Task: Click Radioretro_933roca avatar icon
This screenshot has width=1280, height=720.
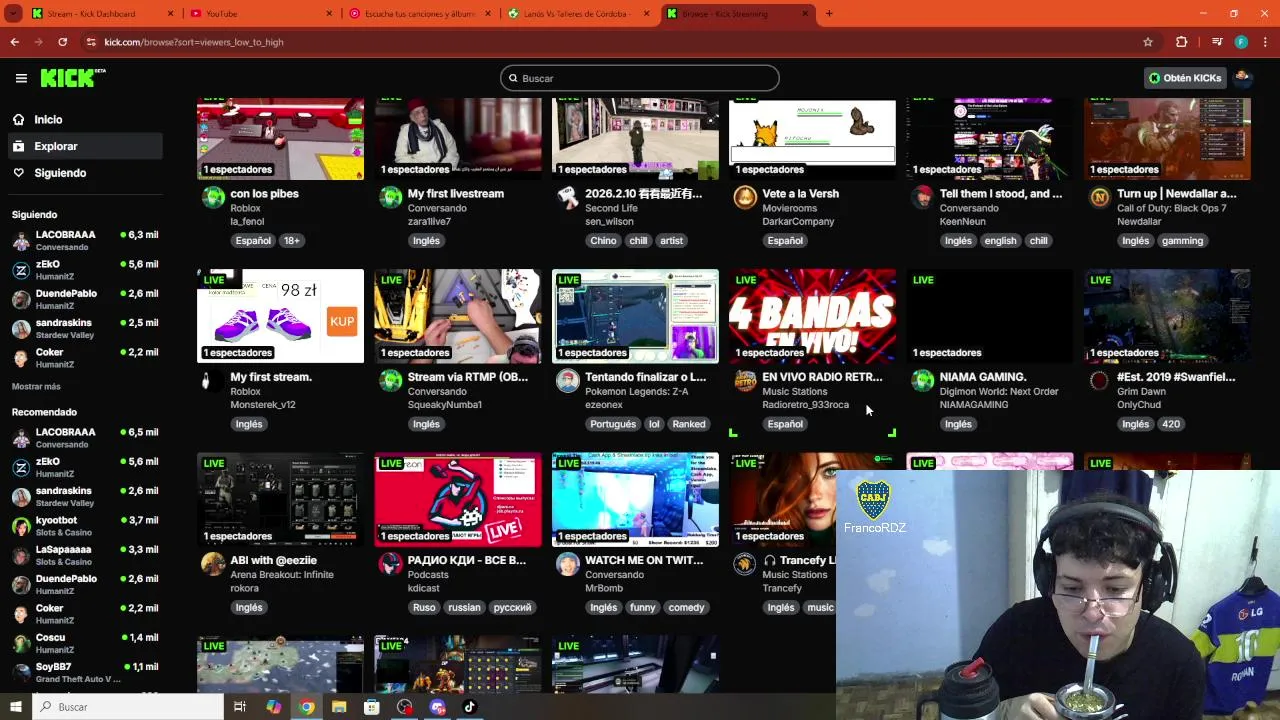Action: [x=745, y=381]
